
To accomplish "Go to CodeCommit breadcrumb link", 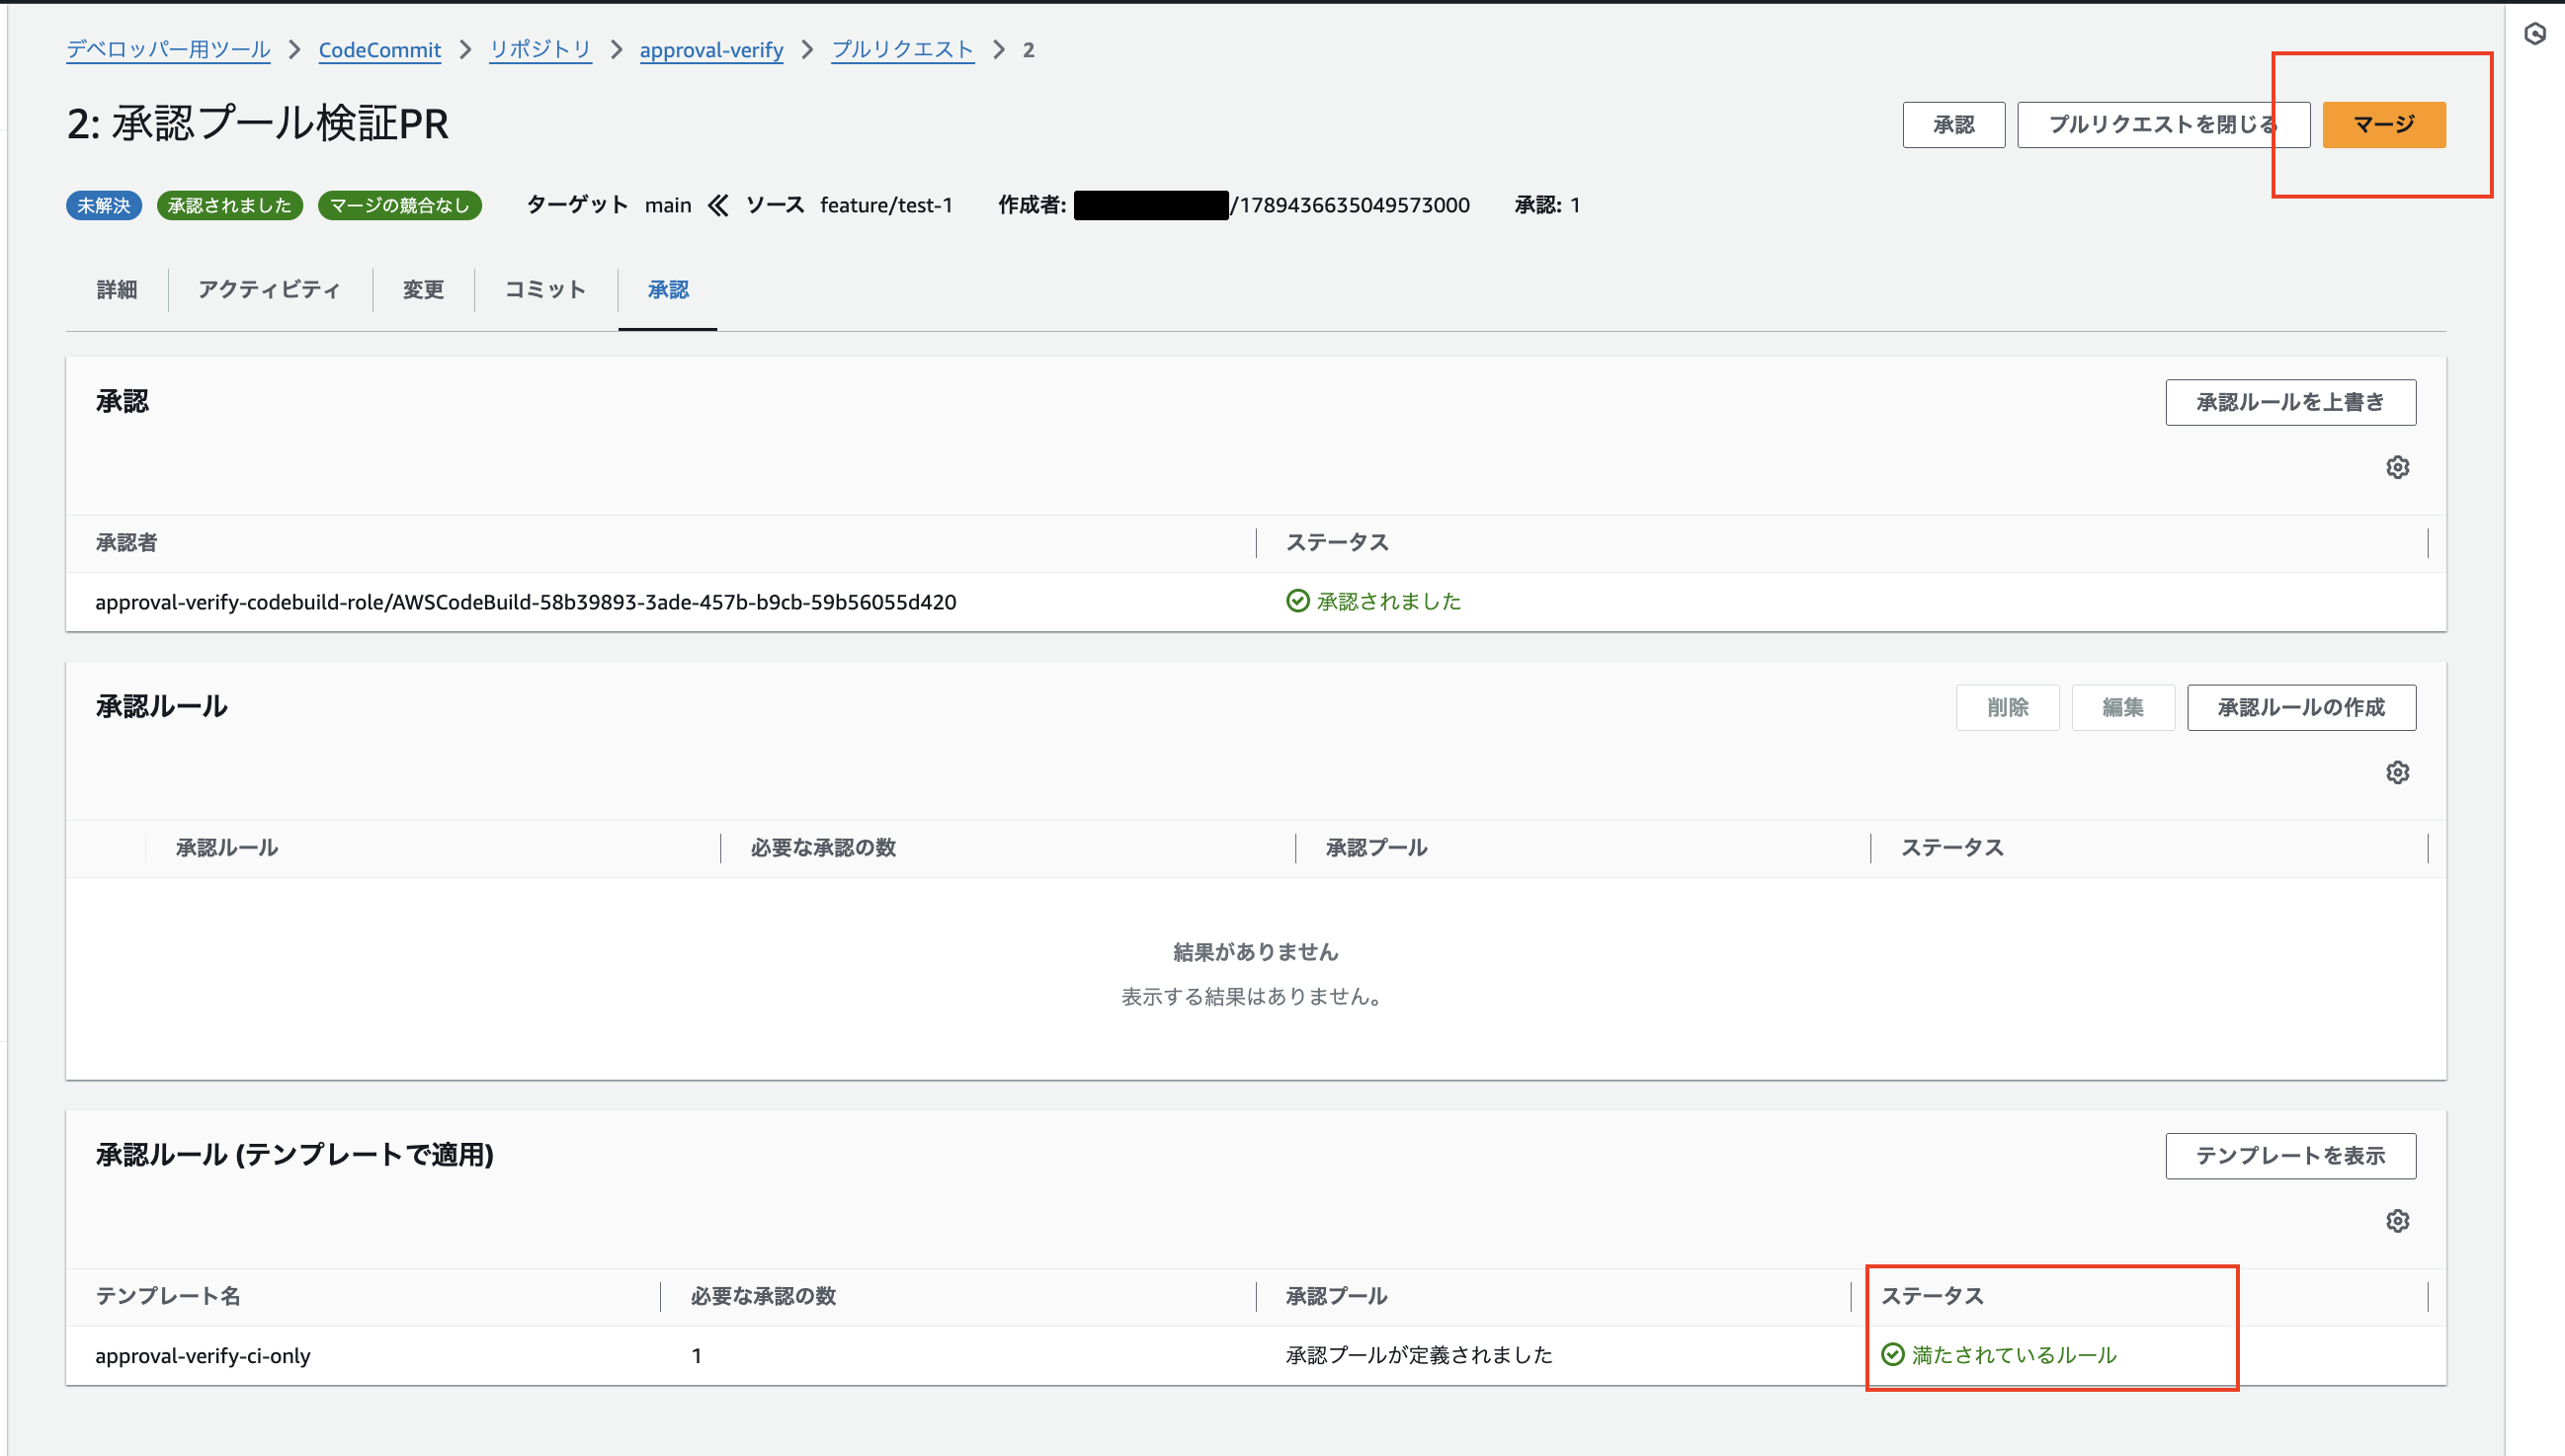I will 379,49.
